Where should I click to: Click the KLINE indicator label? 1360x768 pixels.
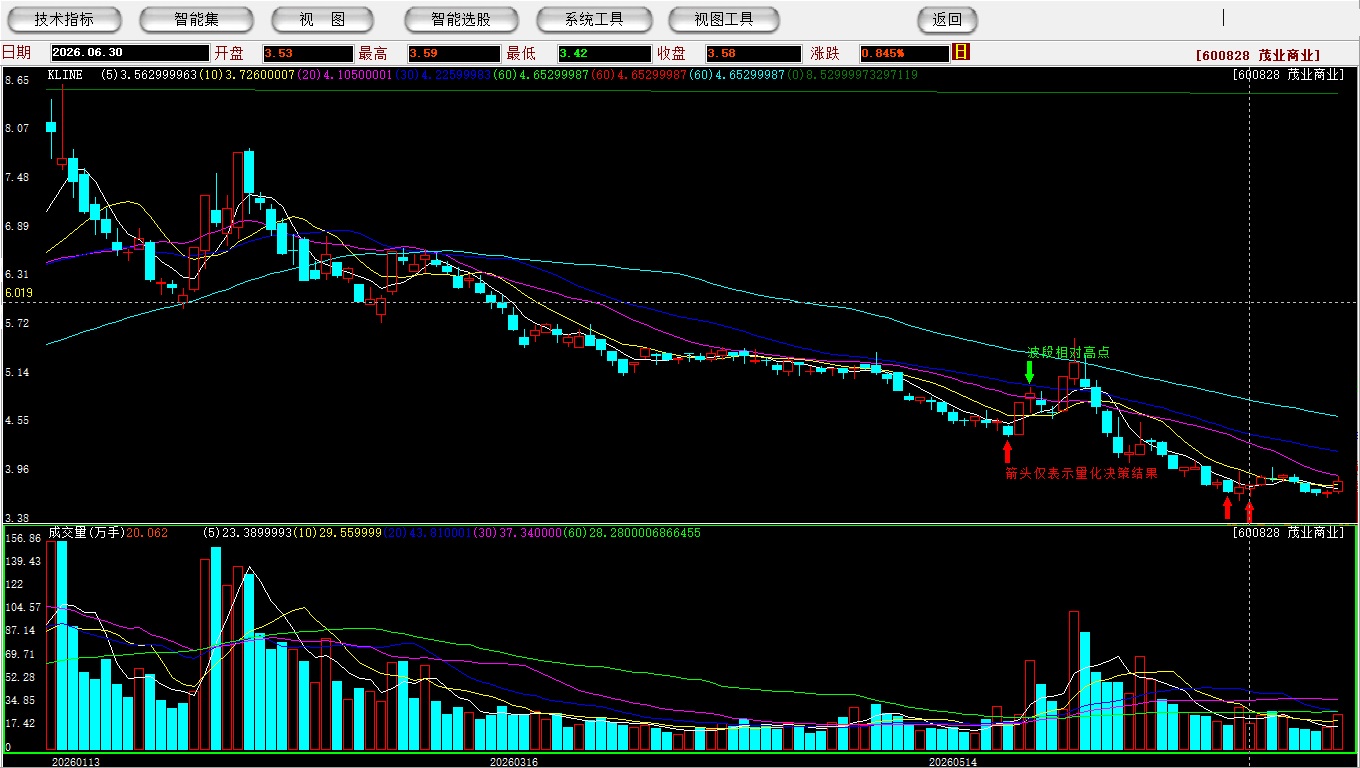tap(66, 75)
